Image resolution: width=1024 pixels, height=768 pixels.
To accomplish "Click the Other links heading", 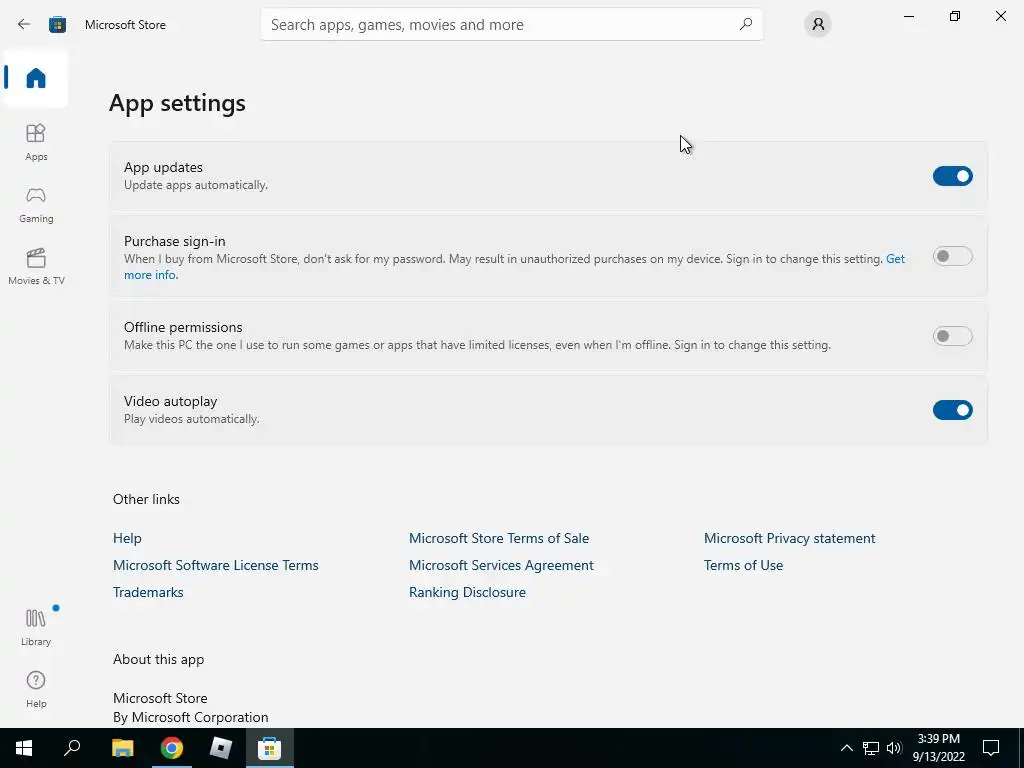I will pyautogui.click(x=146, y=499).
